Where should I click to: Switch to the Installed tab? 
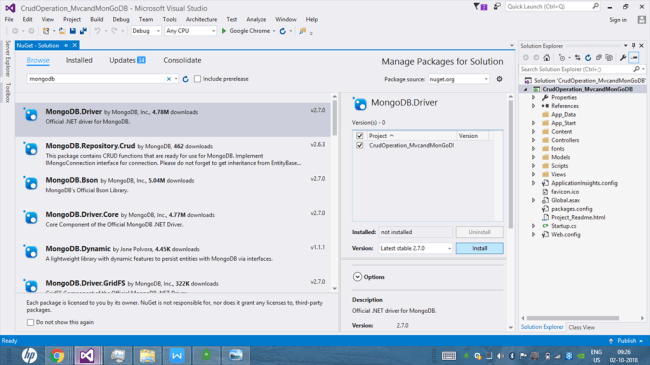79,61
